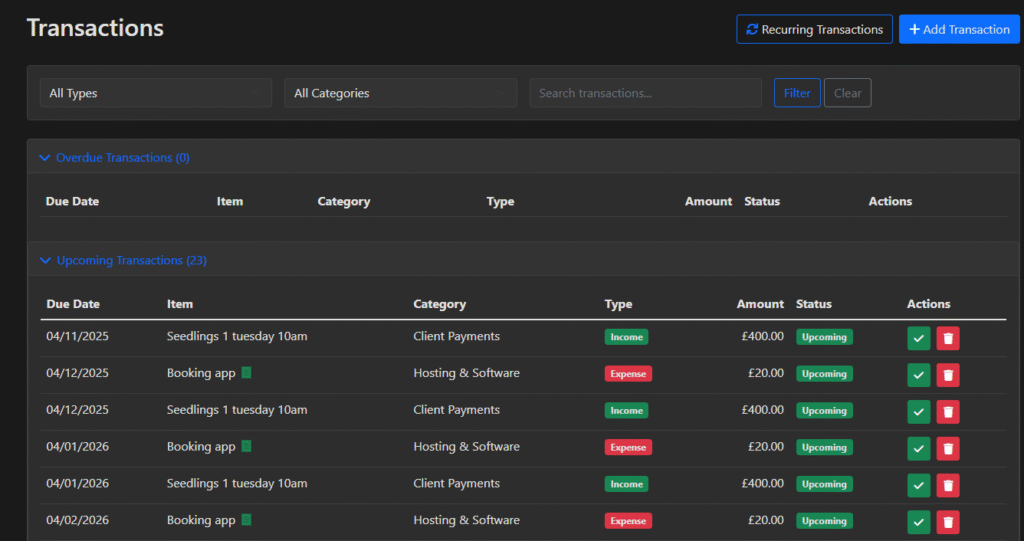Click the Add Transaction button
Viewport: 1024px width, 541px height.
point(959,29)
